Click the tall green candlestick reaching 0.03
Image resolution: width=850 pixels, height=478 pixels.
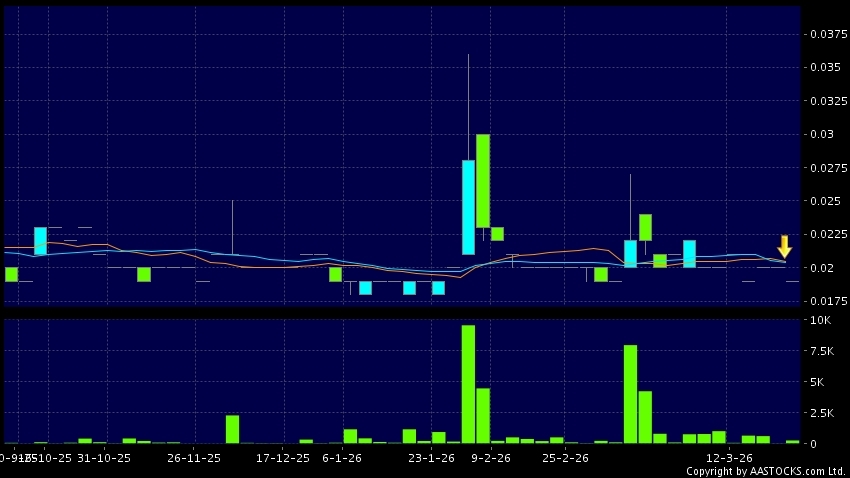[x=483, y=180]
